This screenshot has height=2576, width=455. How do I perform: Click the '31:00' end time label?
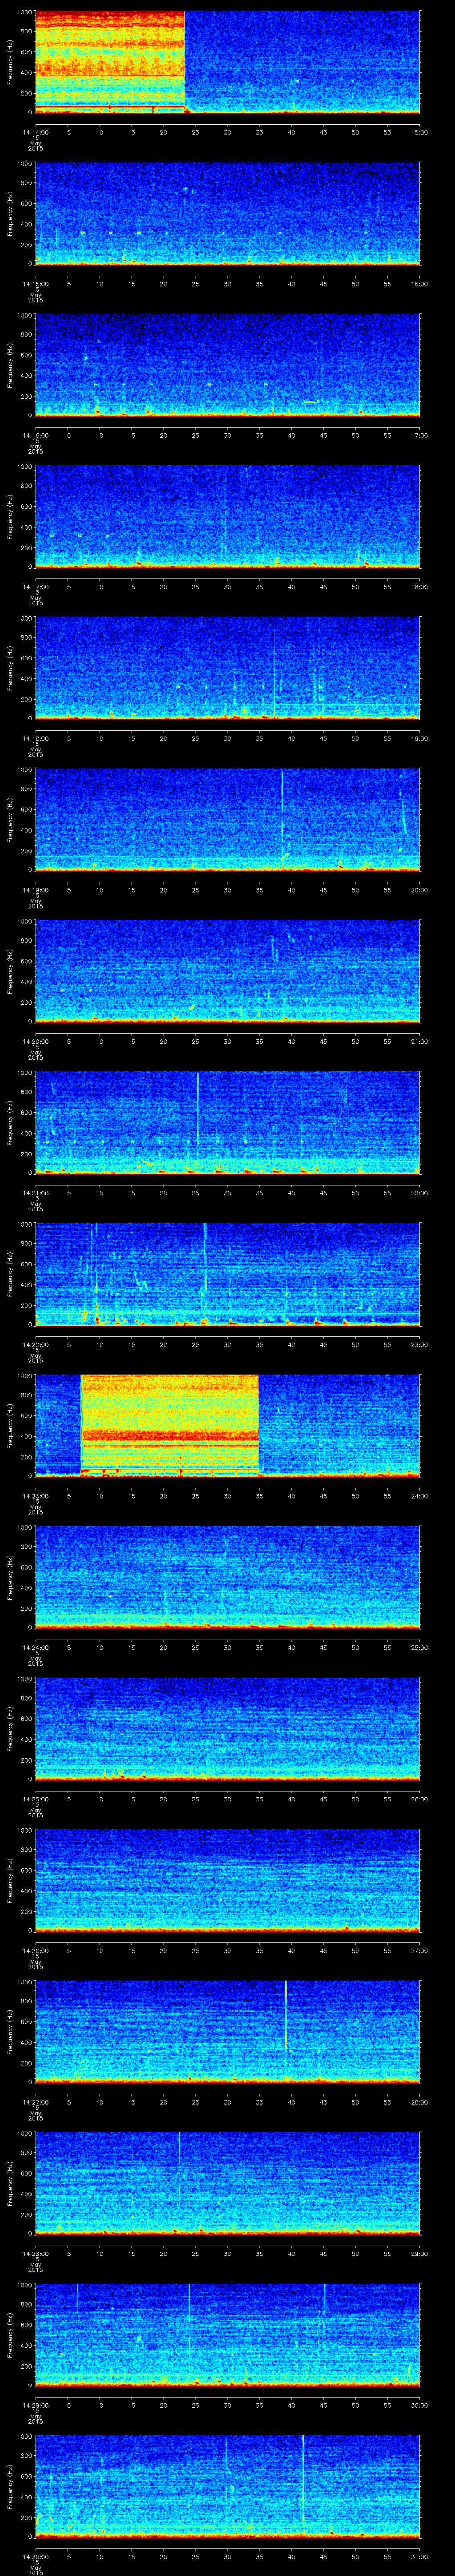419,2556
